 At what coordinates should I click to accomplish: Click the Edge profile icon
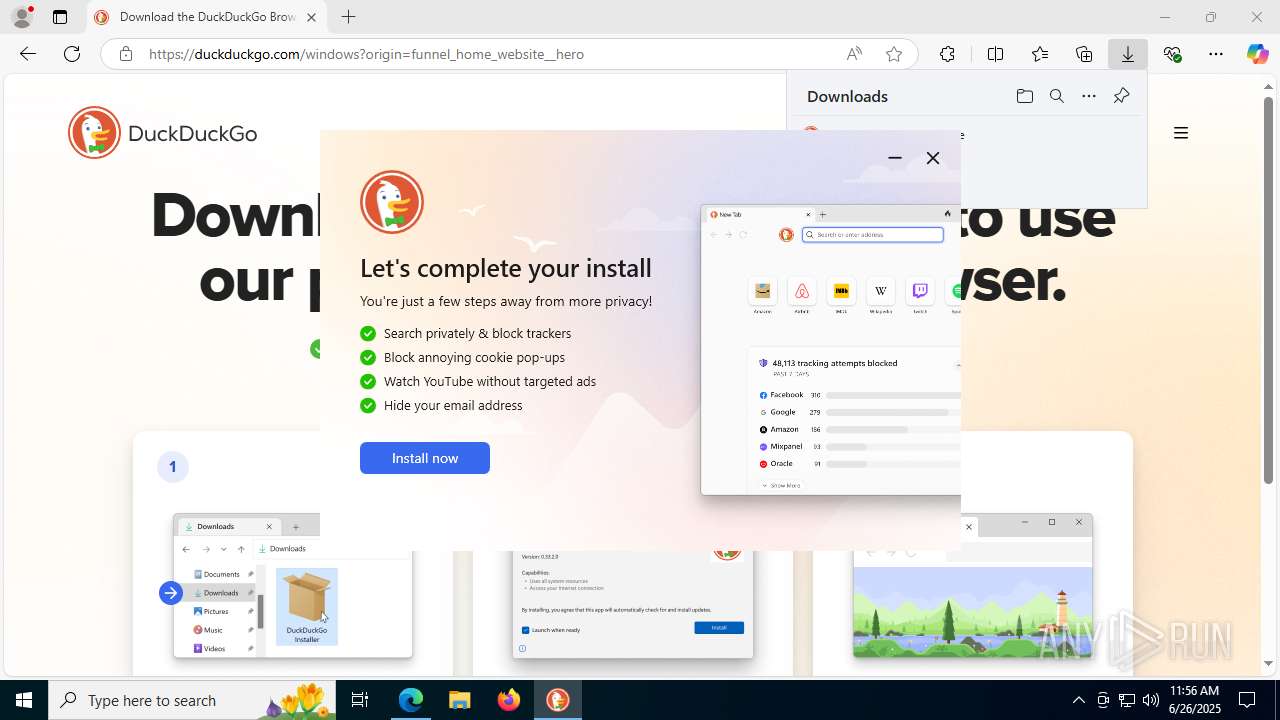tap(22, 17)
